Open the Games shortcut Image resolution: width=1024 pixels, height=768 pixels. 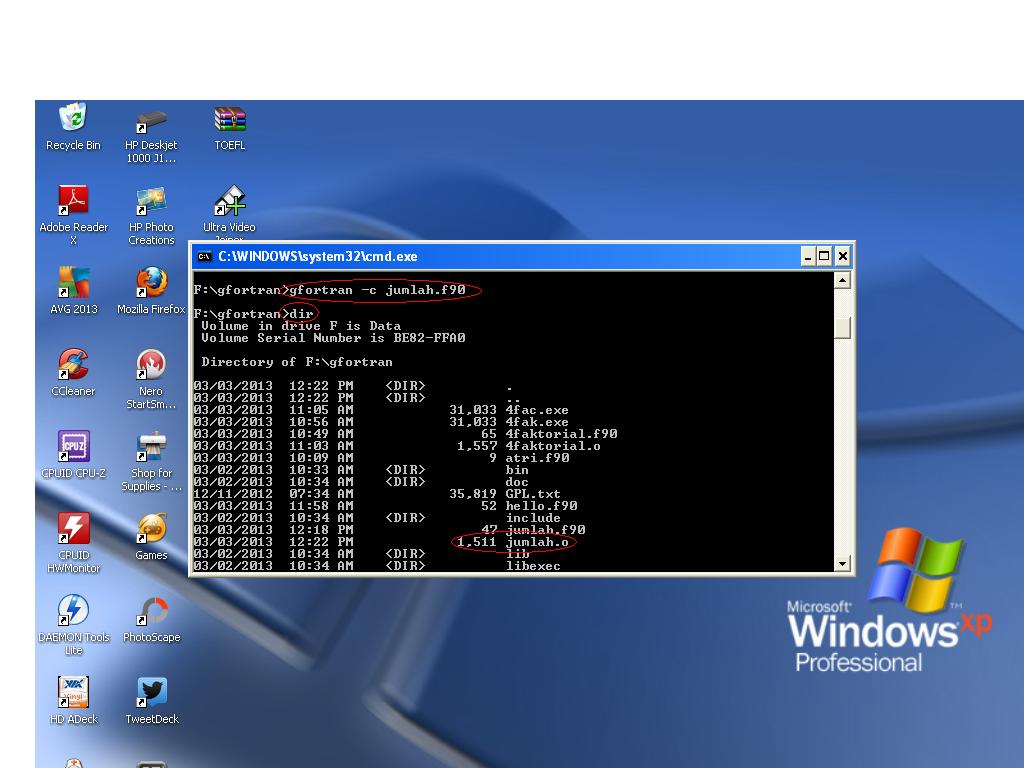(150, 530)
